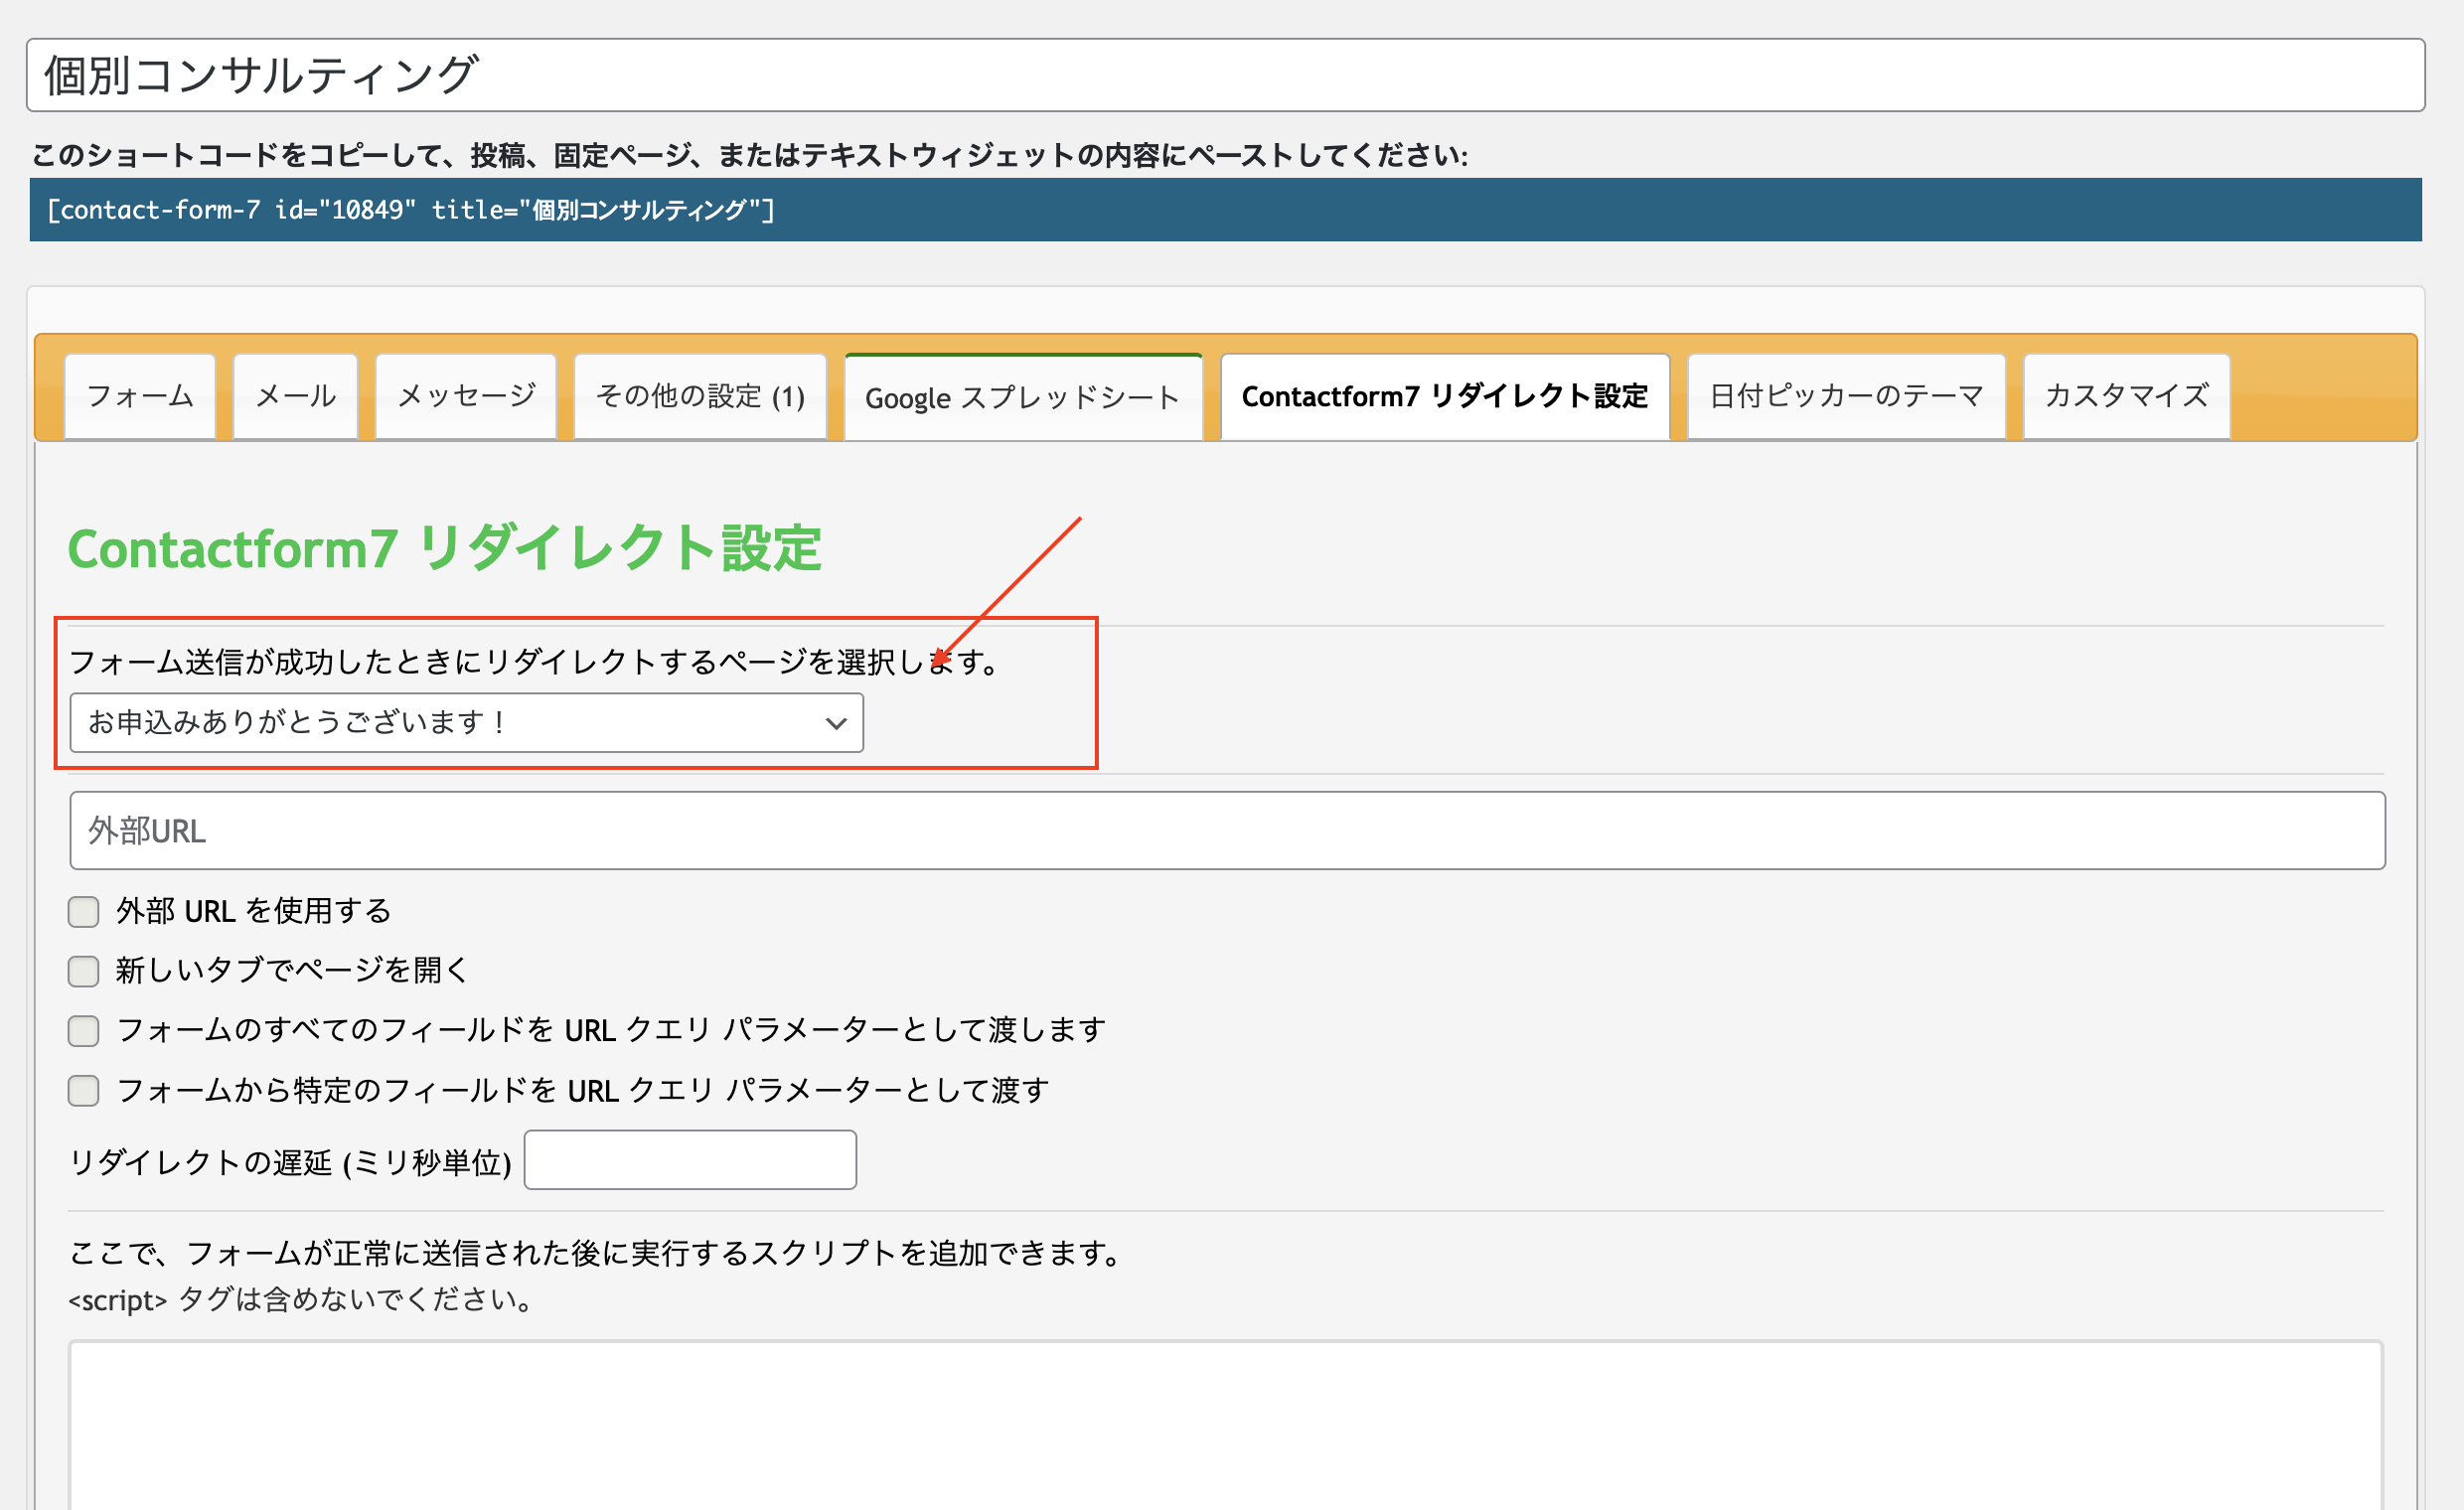Viewport: 2464px width, 1510px height.
Task: Click the 外部URL input field
Action: (x=1227, y=831)
